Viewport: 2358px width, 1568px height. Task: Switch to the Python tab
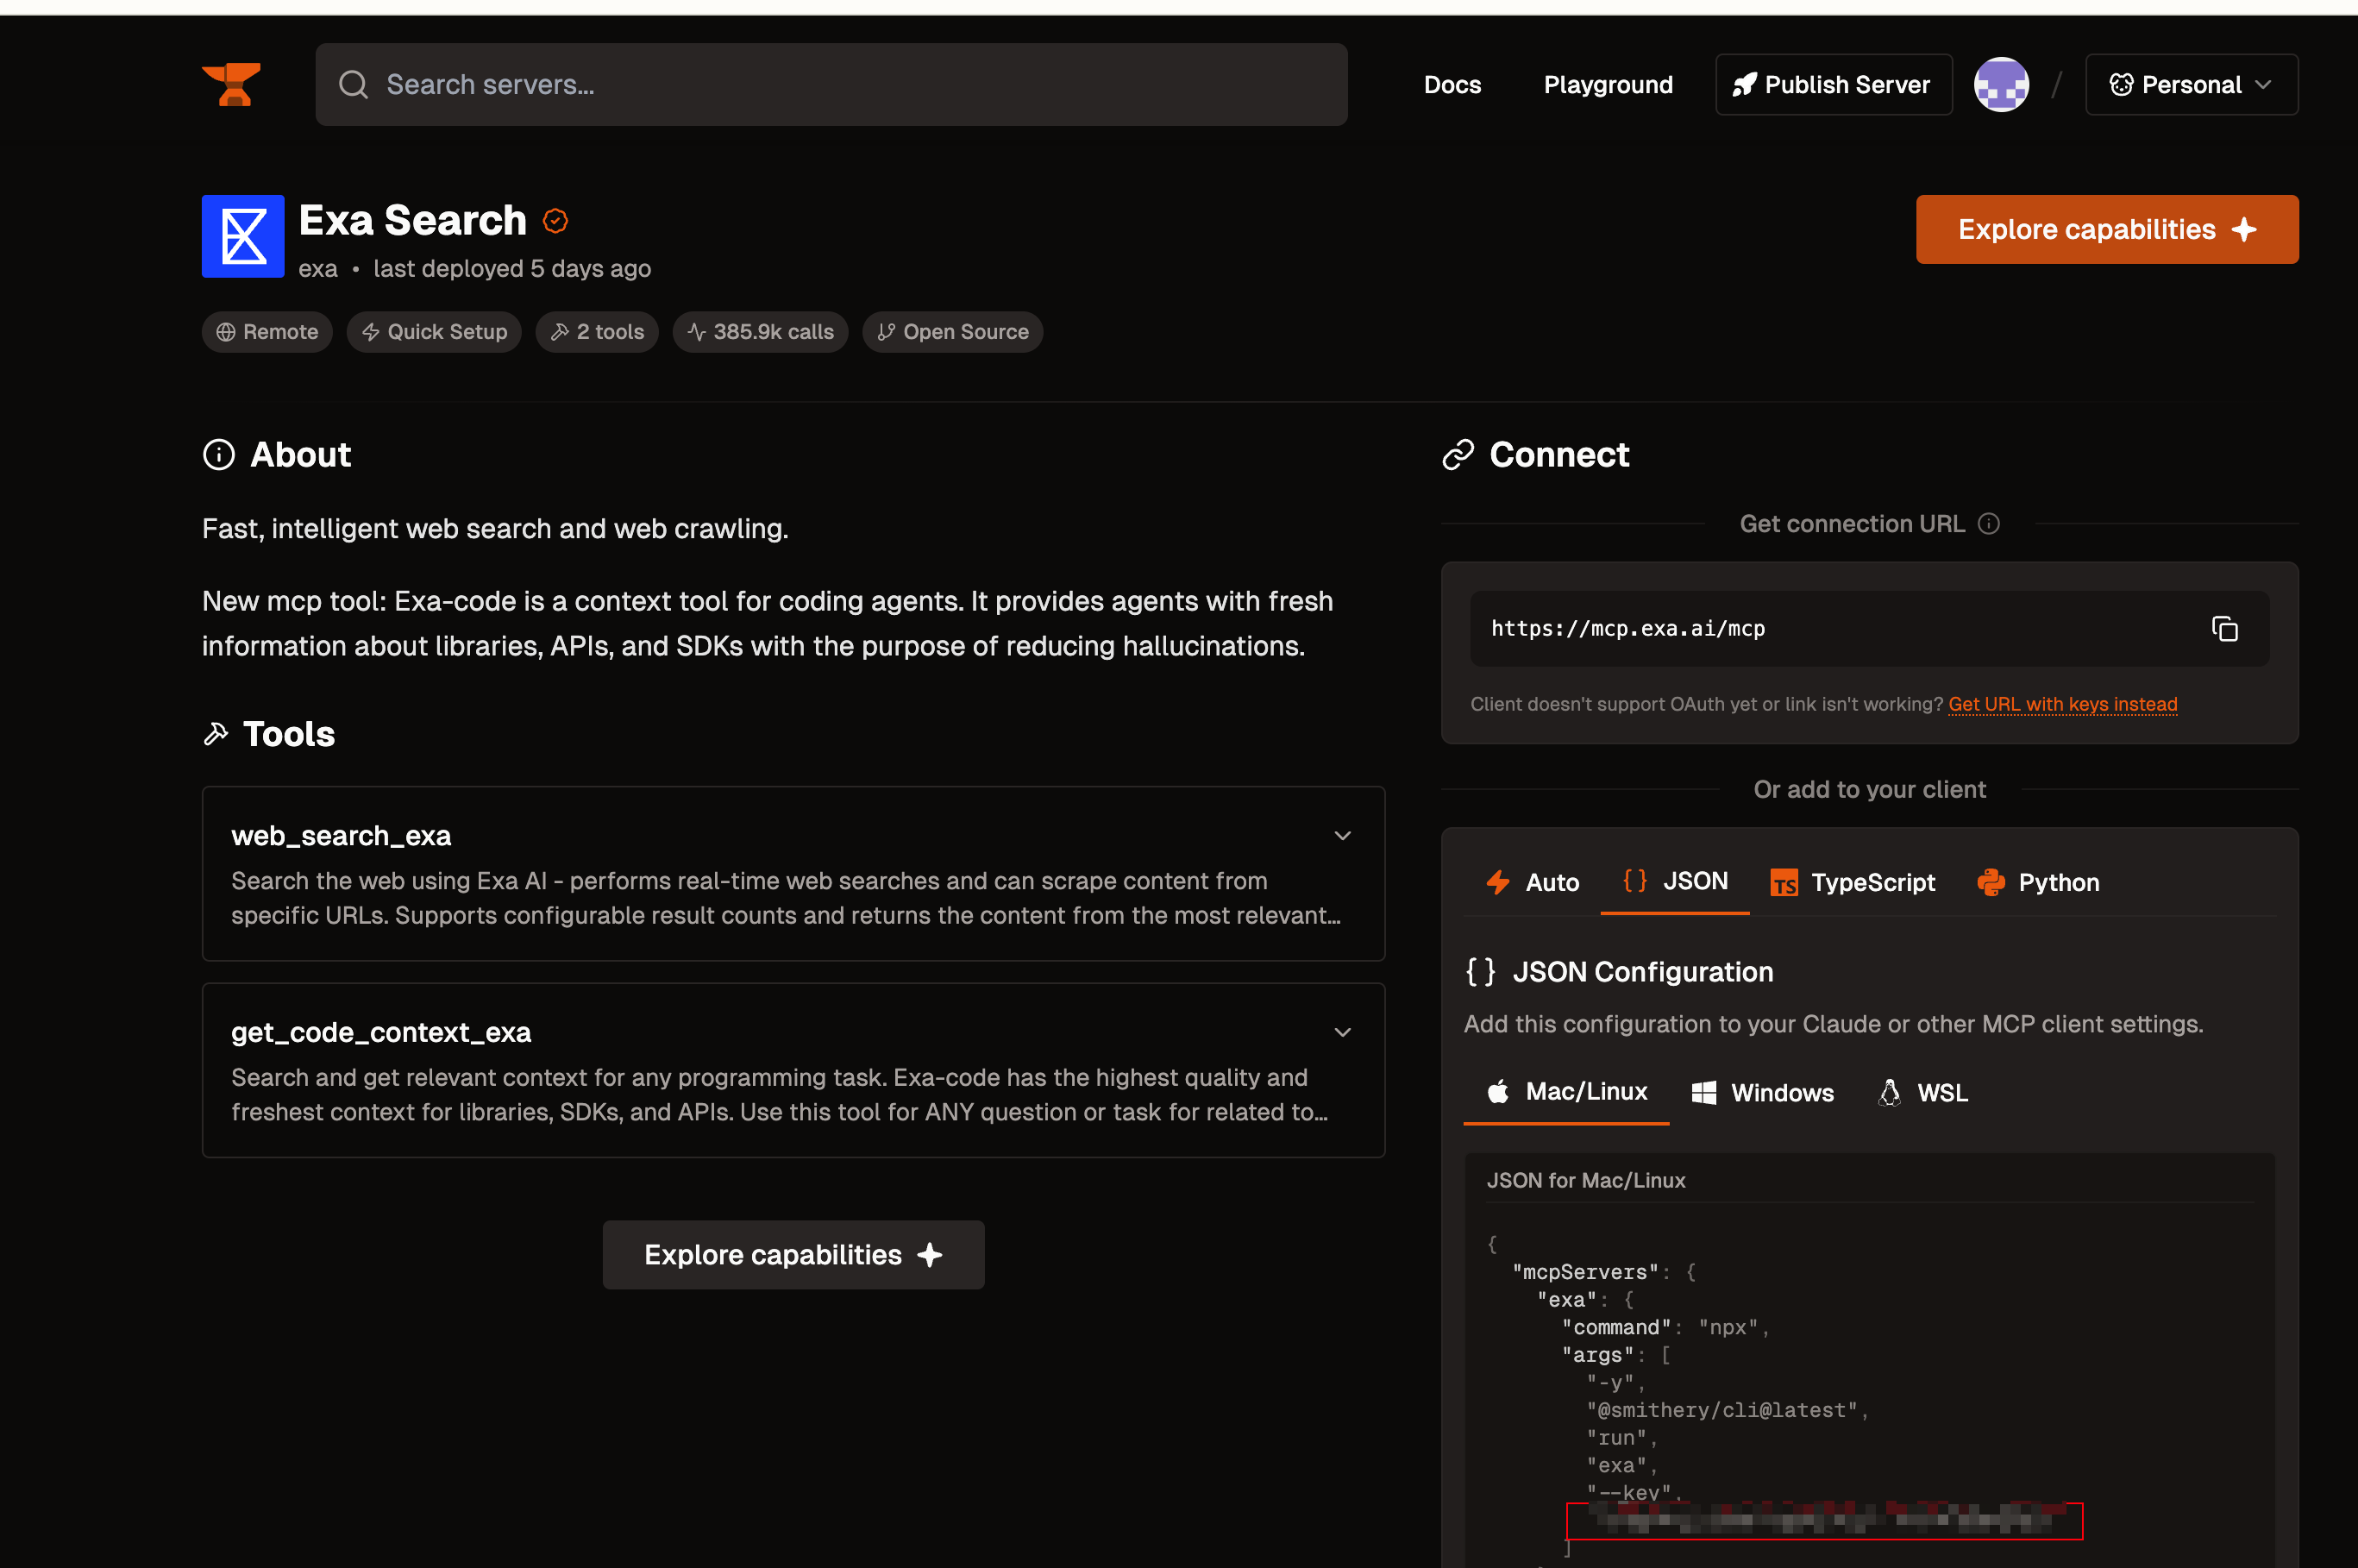[2038, 882]
